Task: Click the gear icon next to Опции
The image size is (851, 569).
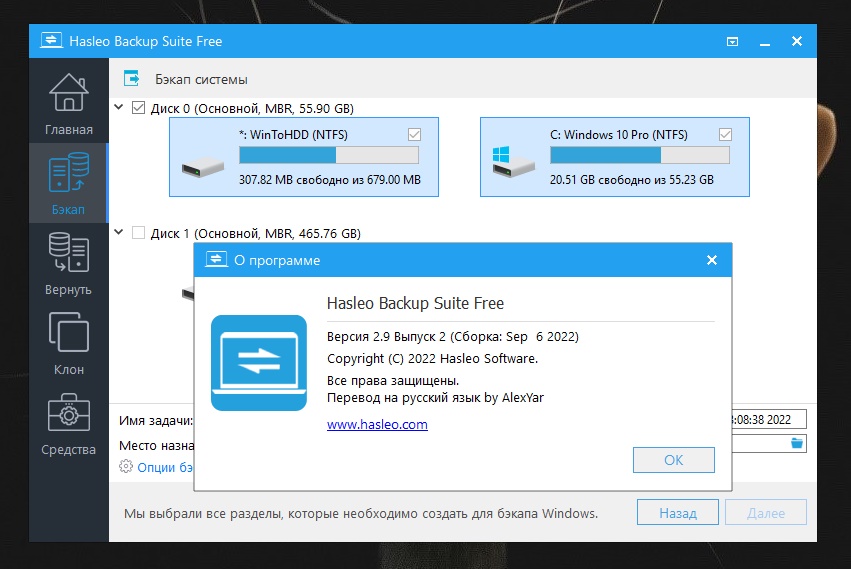Action: (x=126, y=466)
